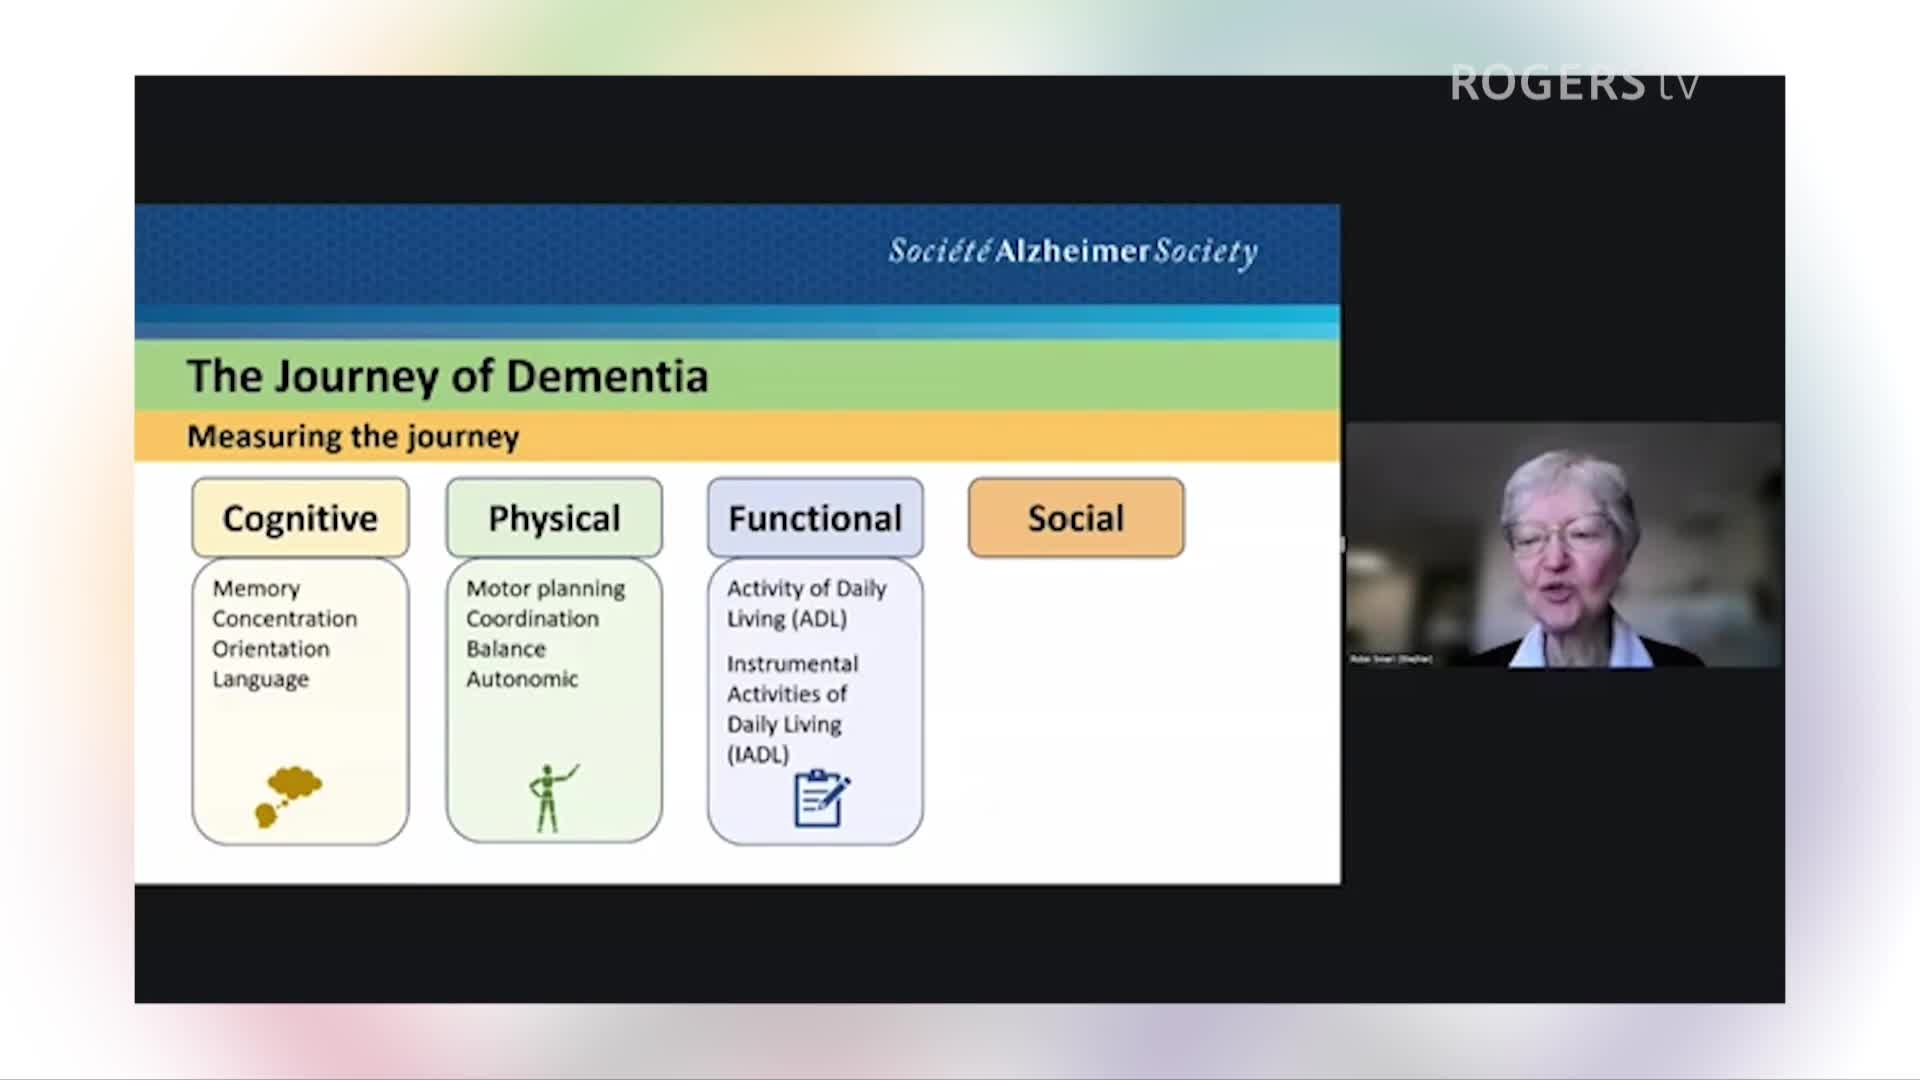Click the speaker's webcam video thumbnail

click(1564, 545)
